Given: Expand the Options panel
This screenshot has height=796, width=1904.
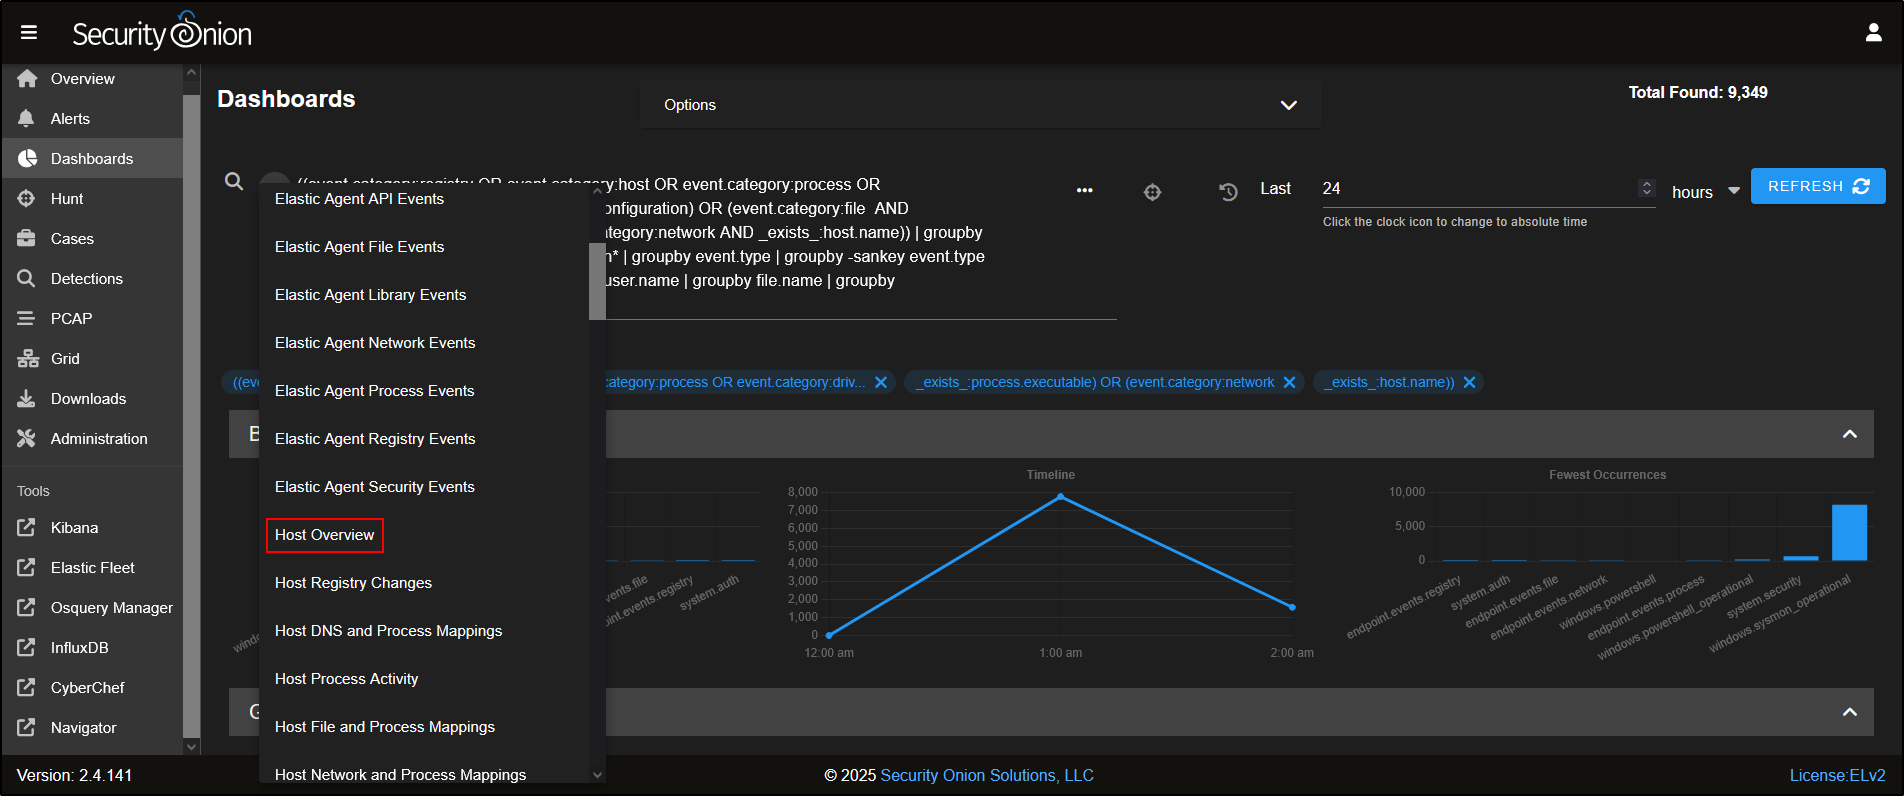Looking at the screenshot, I should click(x=1288, y=105).
